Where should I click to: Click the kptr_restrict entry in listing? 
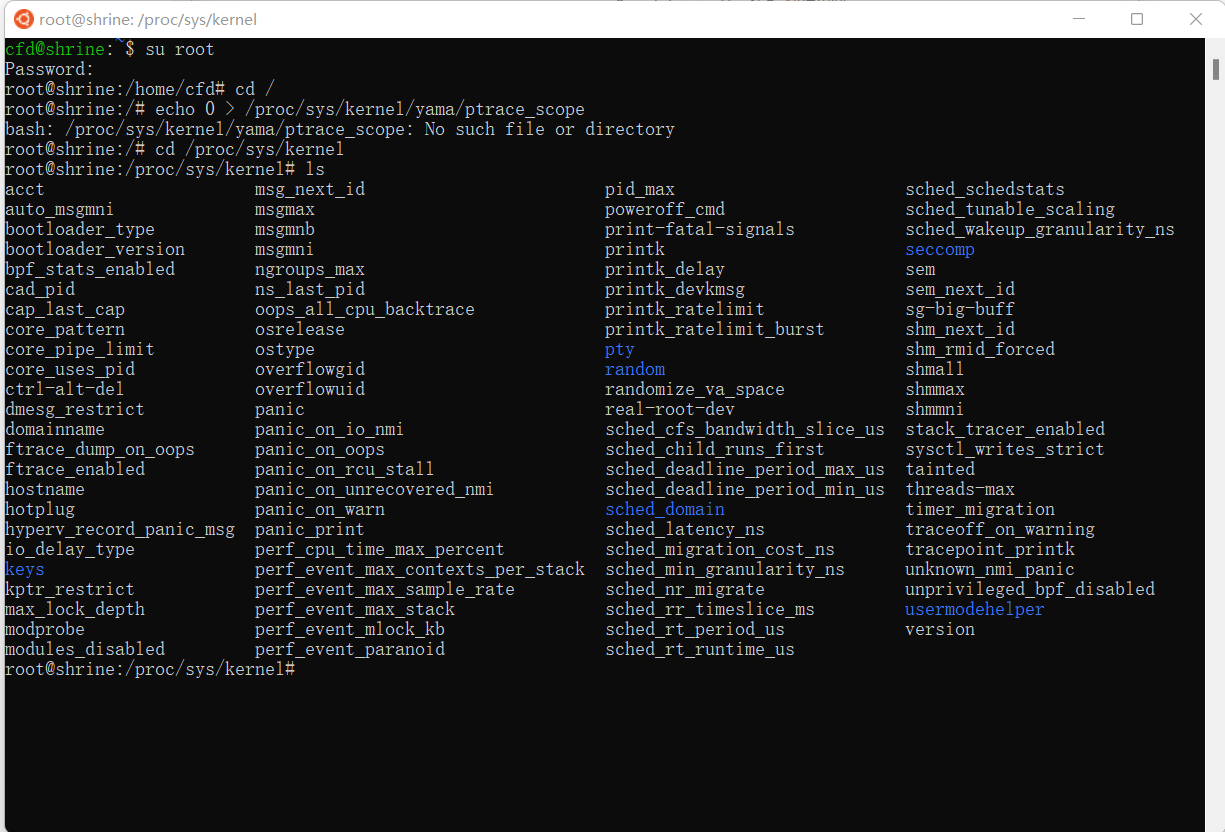click(x=70, y=589)
